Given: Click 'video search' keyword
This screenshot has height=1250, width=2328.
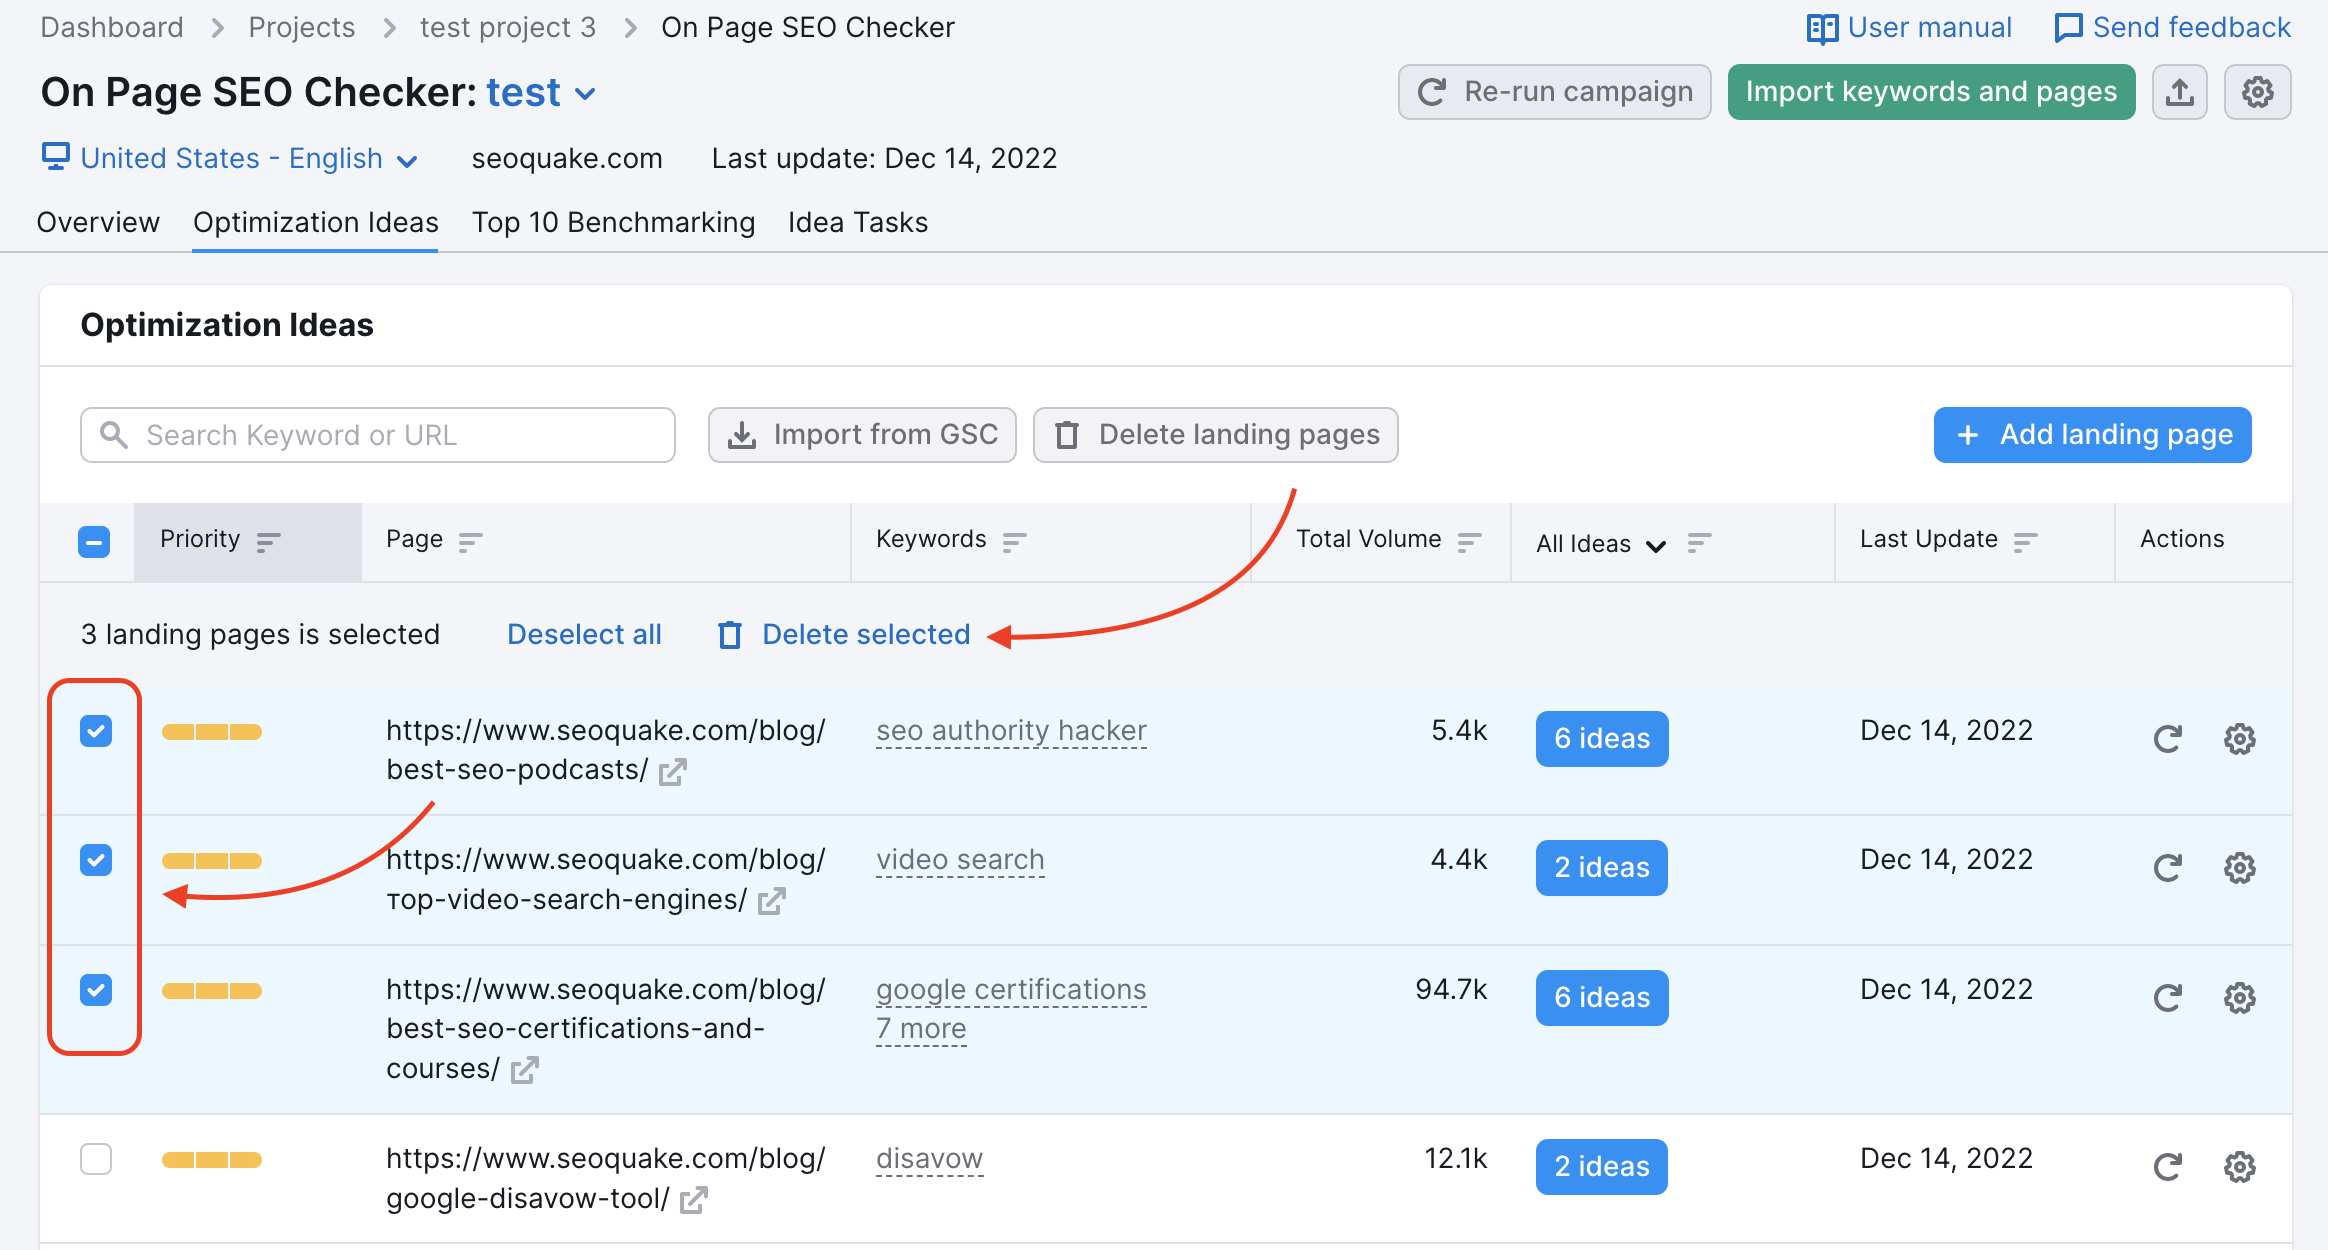Looking at the screenshot, I should (960, 860).
